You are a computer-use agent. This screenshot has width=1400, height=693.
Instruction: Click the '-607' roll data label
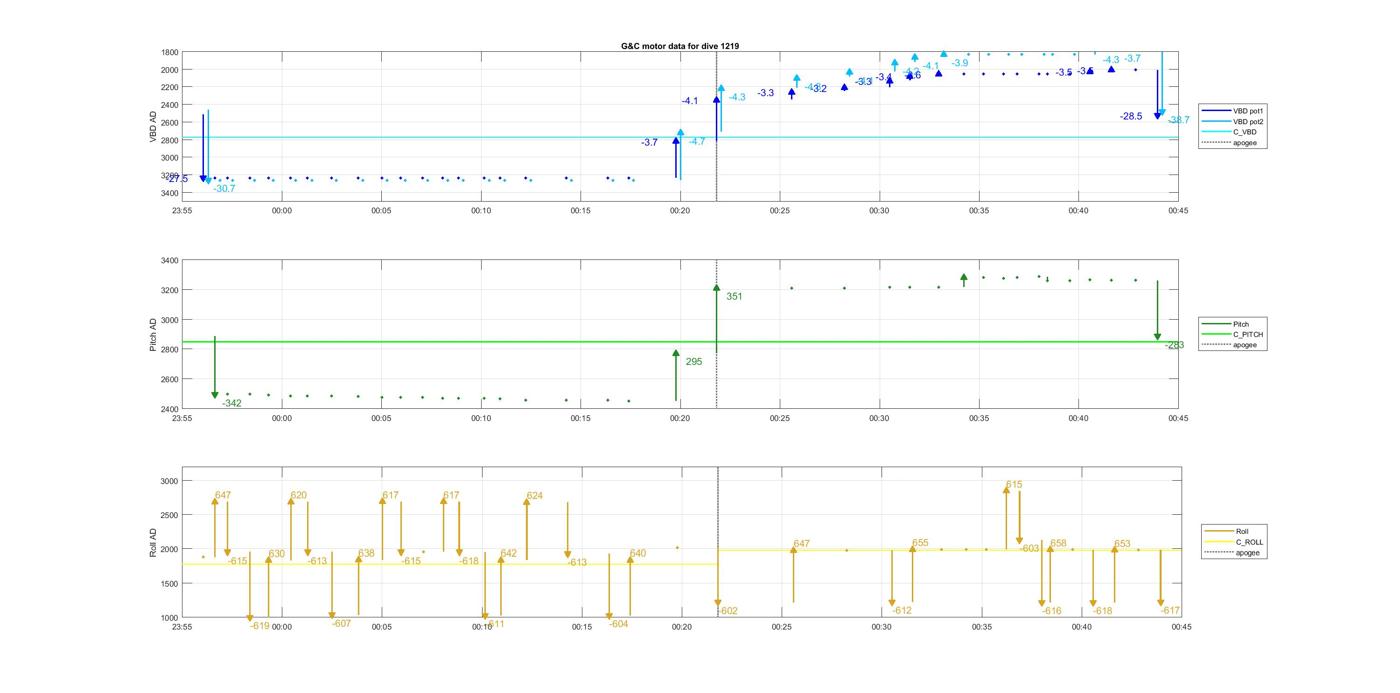[x=342, y=623]
